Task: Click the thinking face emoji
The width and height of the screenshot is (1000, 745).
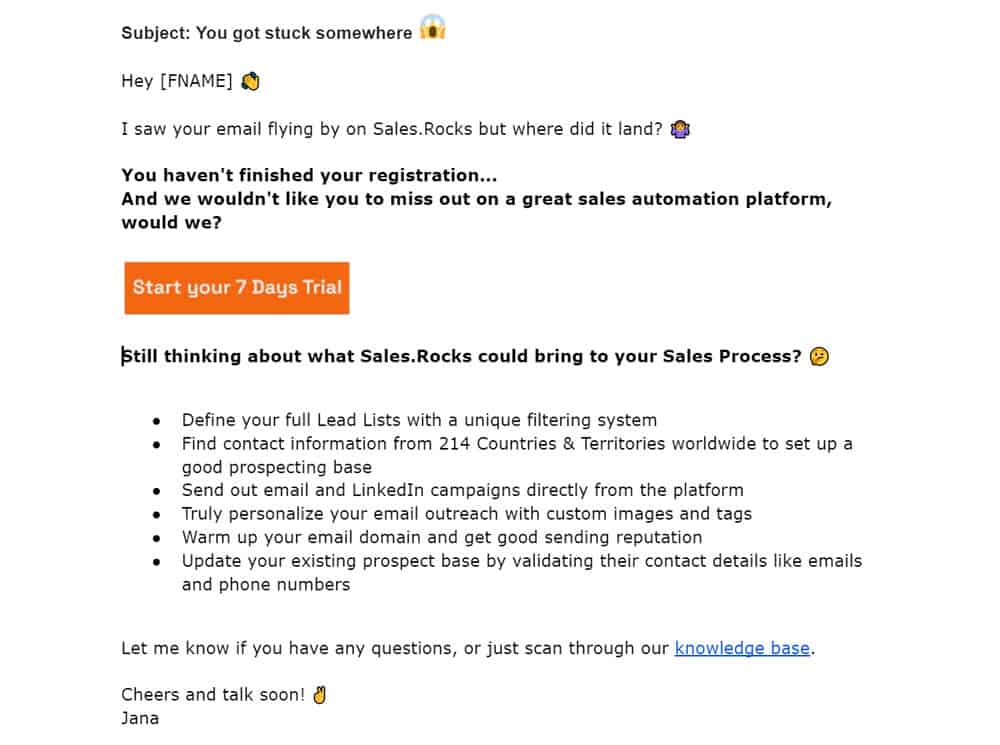Action: pyautogui.click(x=819, y=356)
